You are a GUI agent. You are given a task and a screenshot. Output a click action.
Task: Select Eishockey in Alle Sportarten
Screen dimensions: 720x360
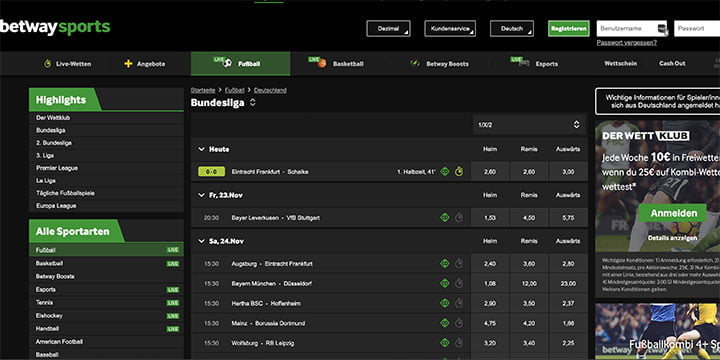point(106,316)
